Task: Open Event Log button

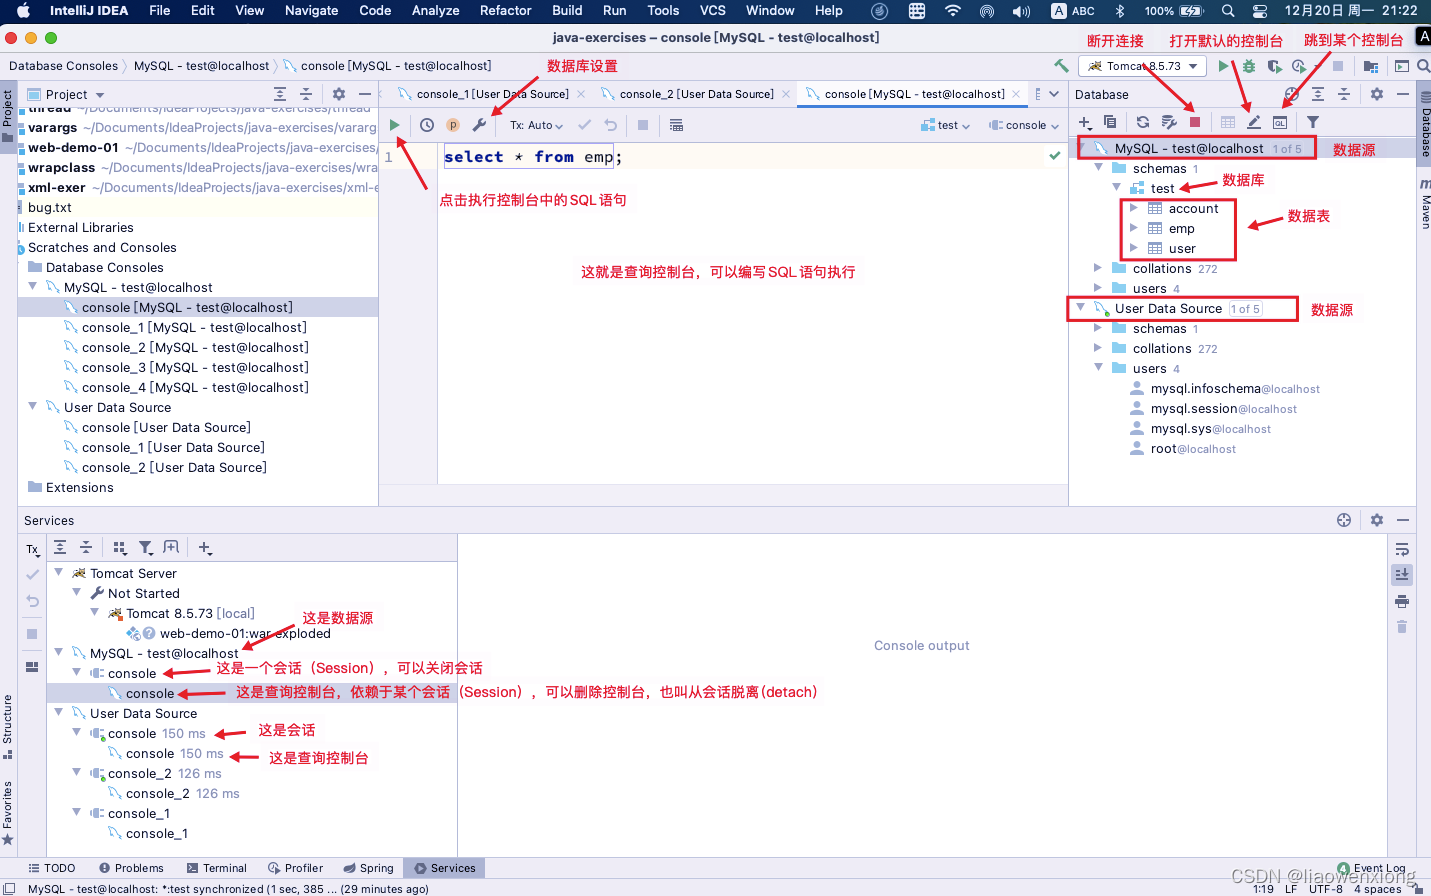Action: [x=1371, y=868]
